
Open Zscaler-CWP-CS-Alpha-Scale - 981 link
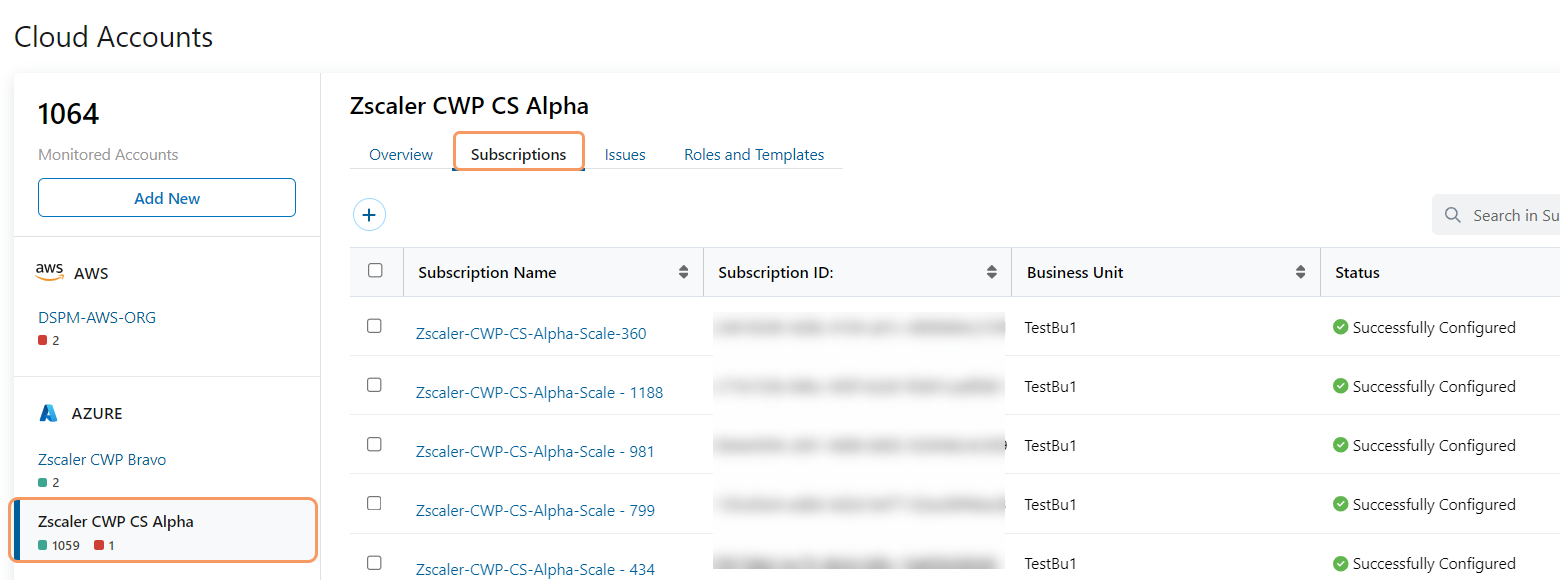click(x=535, y=451)
